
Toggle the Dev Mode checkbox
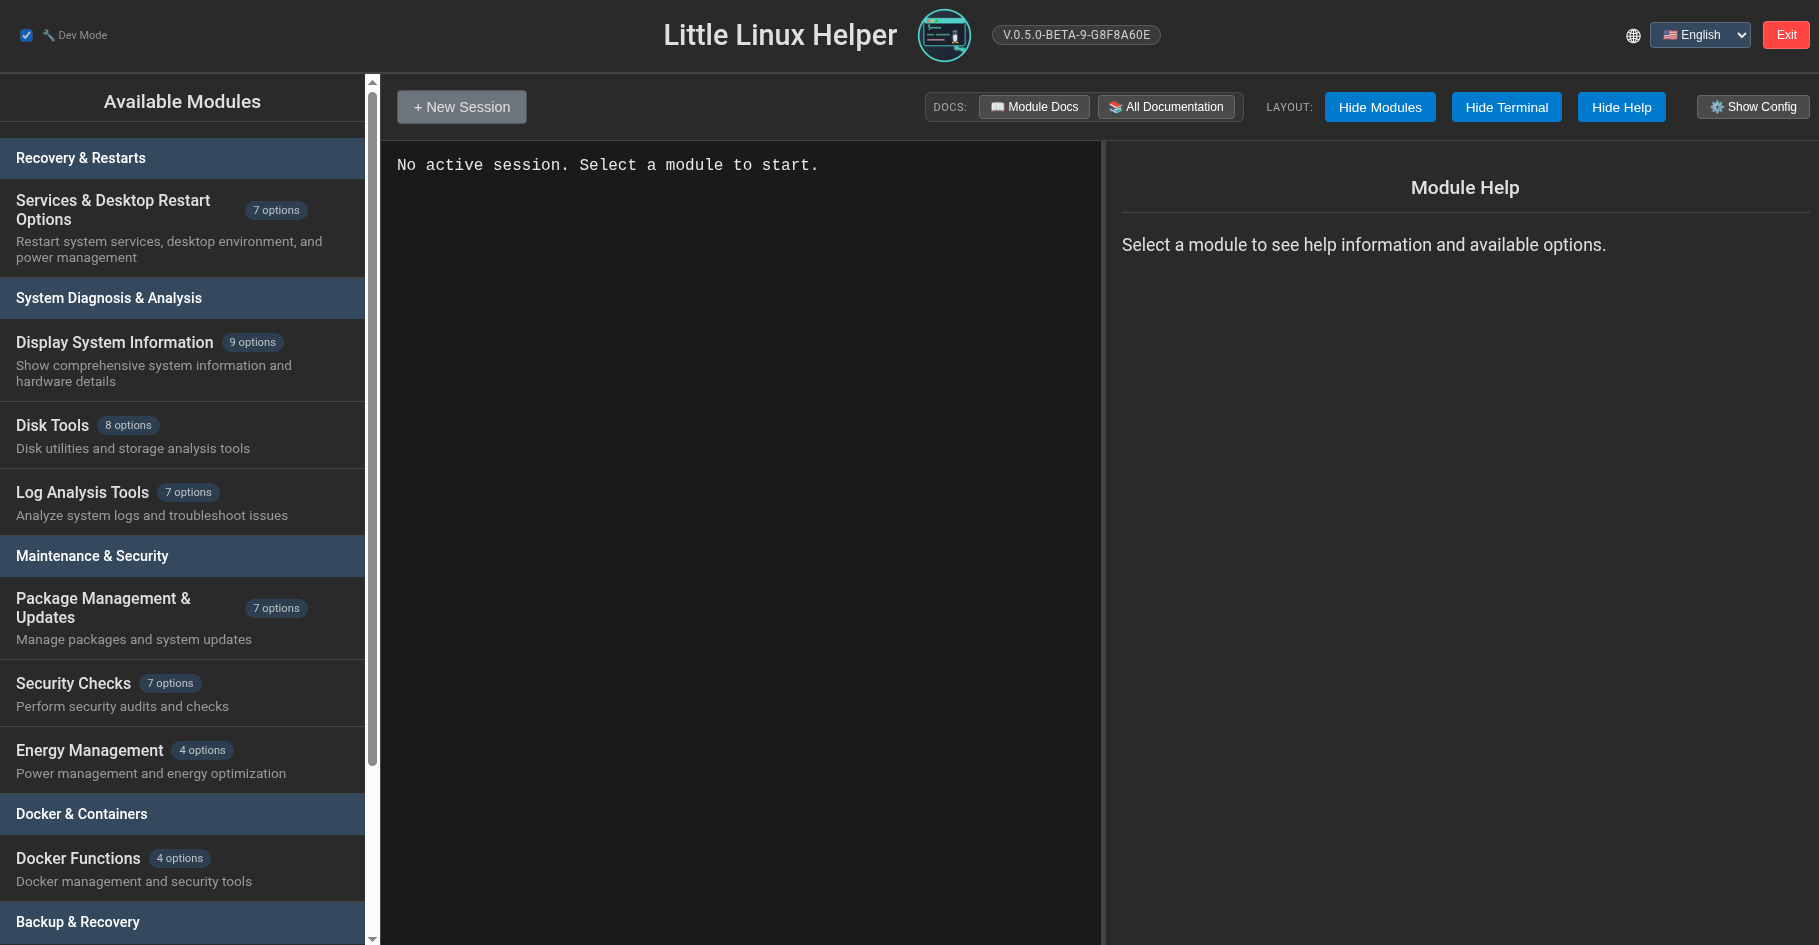click(27, 35)
